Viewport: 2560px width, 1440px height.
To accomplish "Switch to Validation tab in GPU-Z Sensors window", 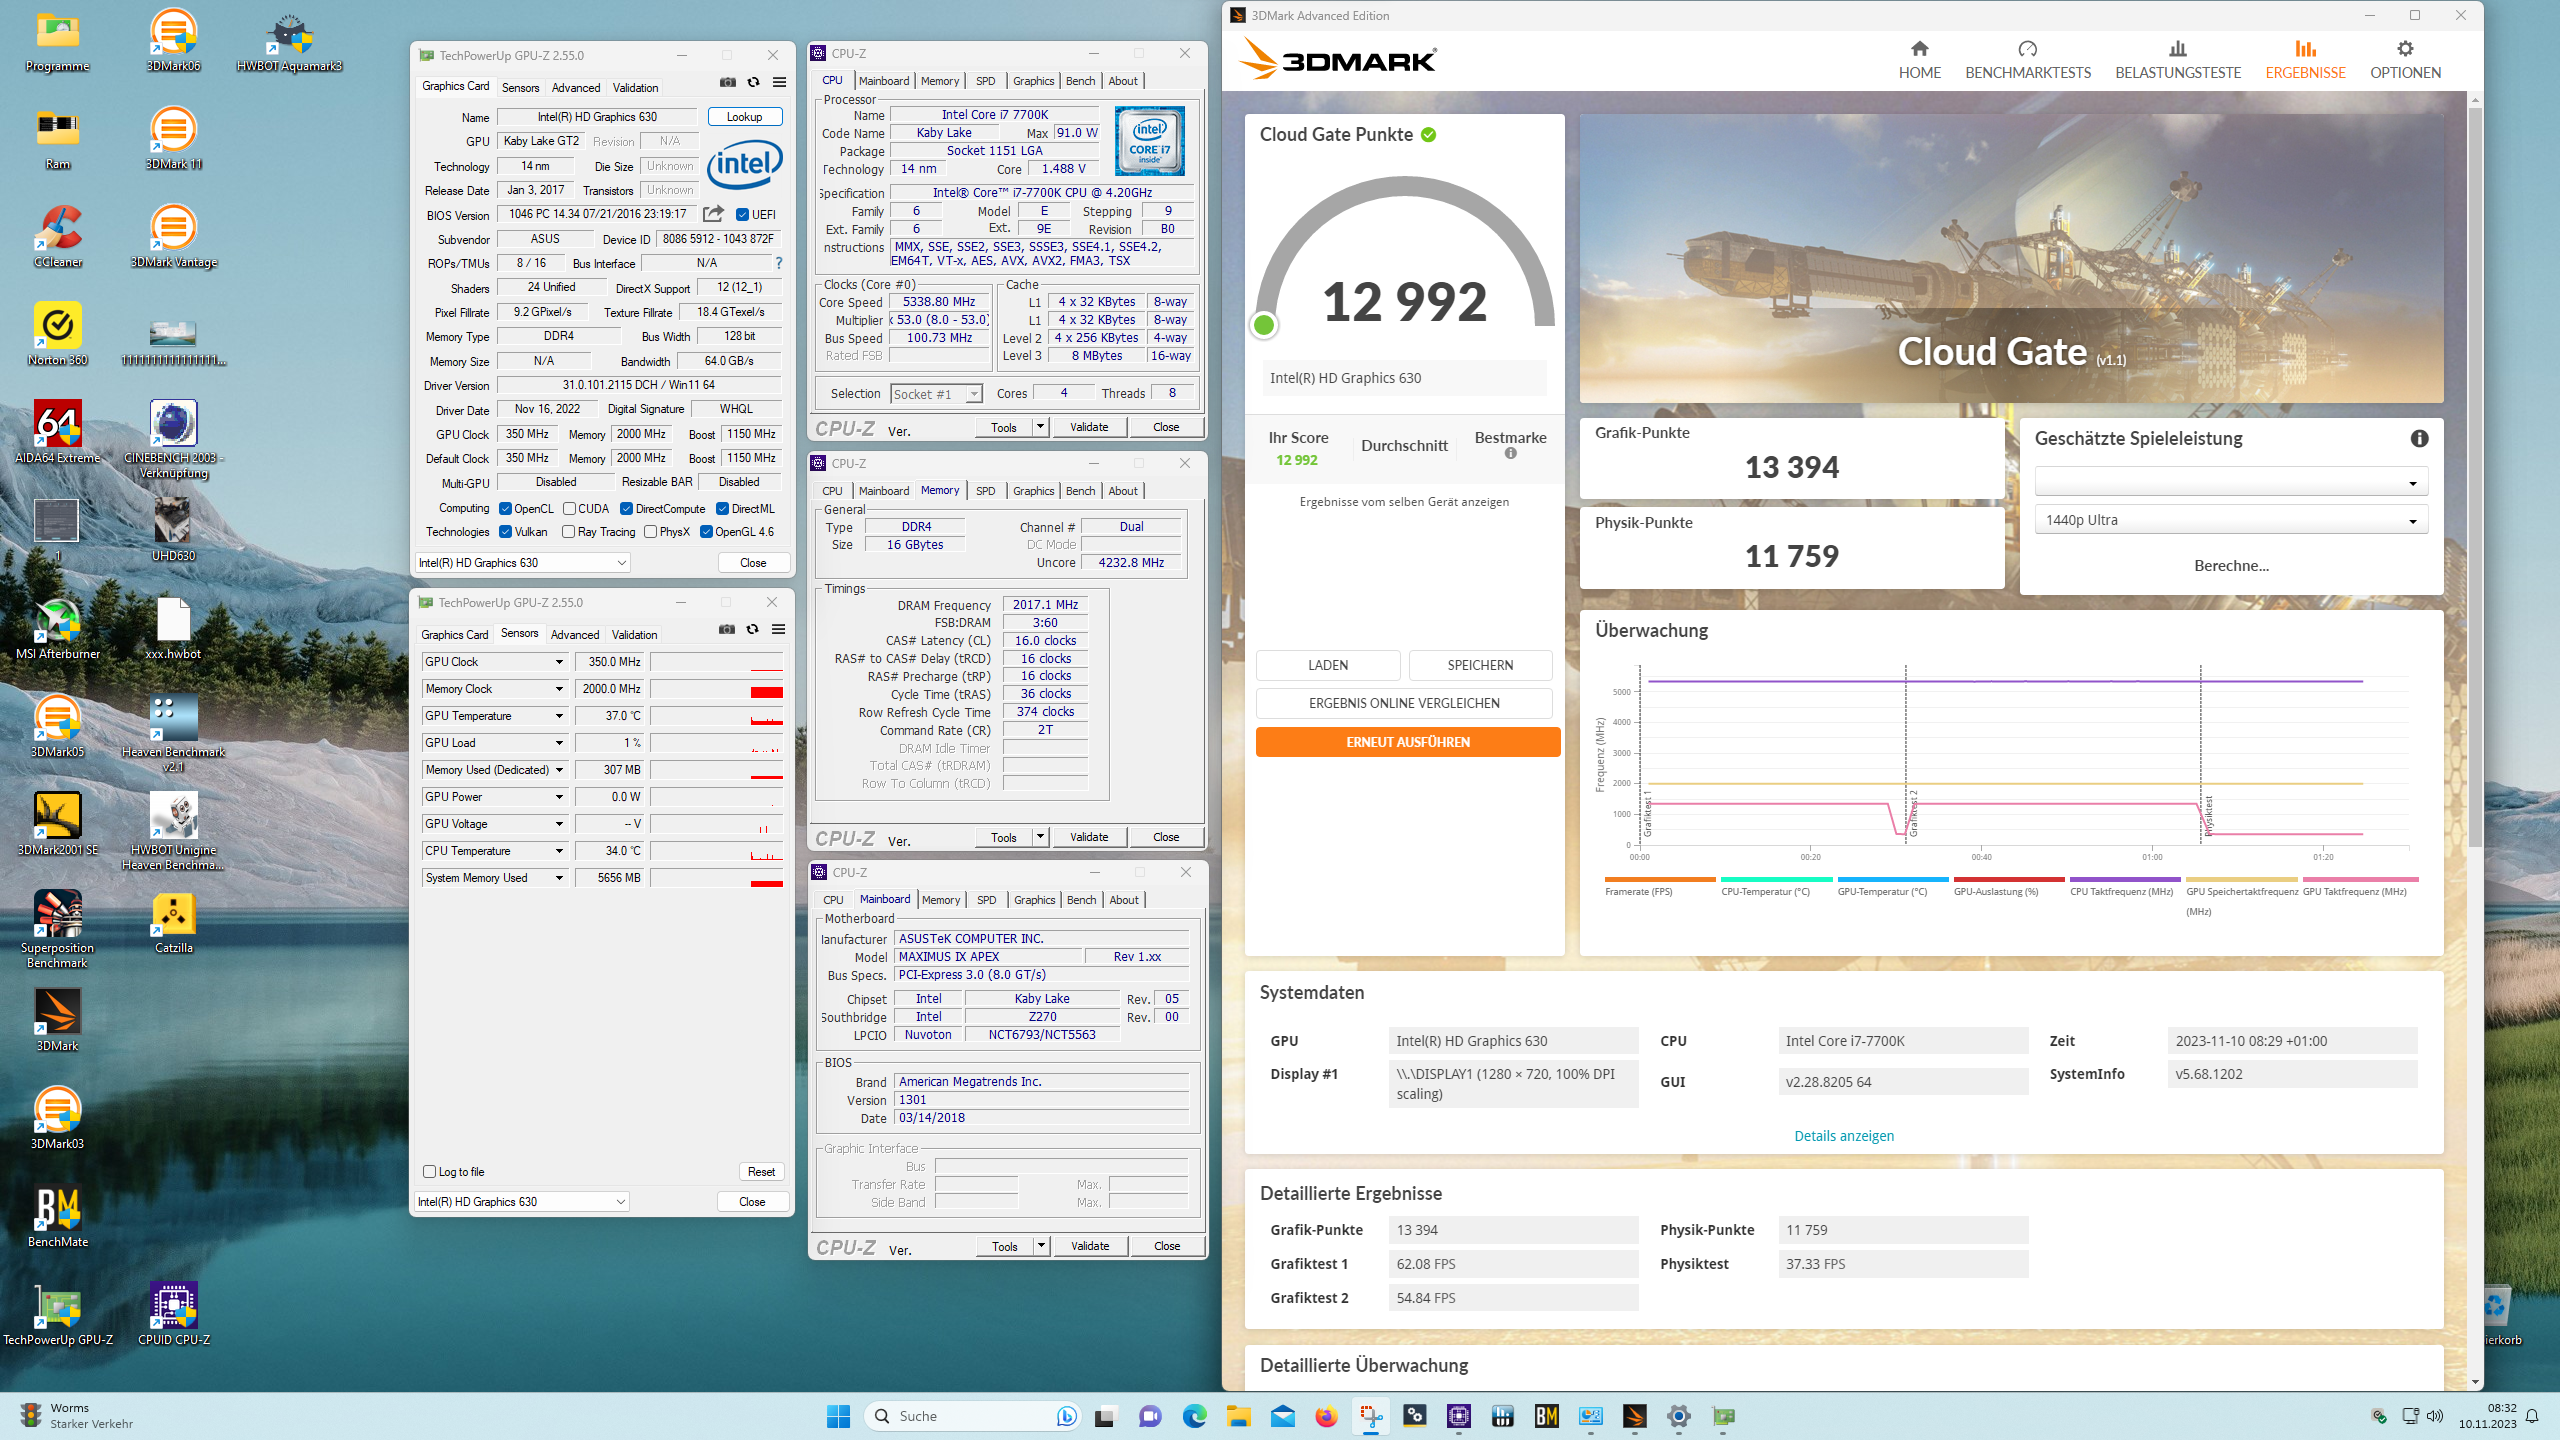I will [634, 634].
